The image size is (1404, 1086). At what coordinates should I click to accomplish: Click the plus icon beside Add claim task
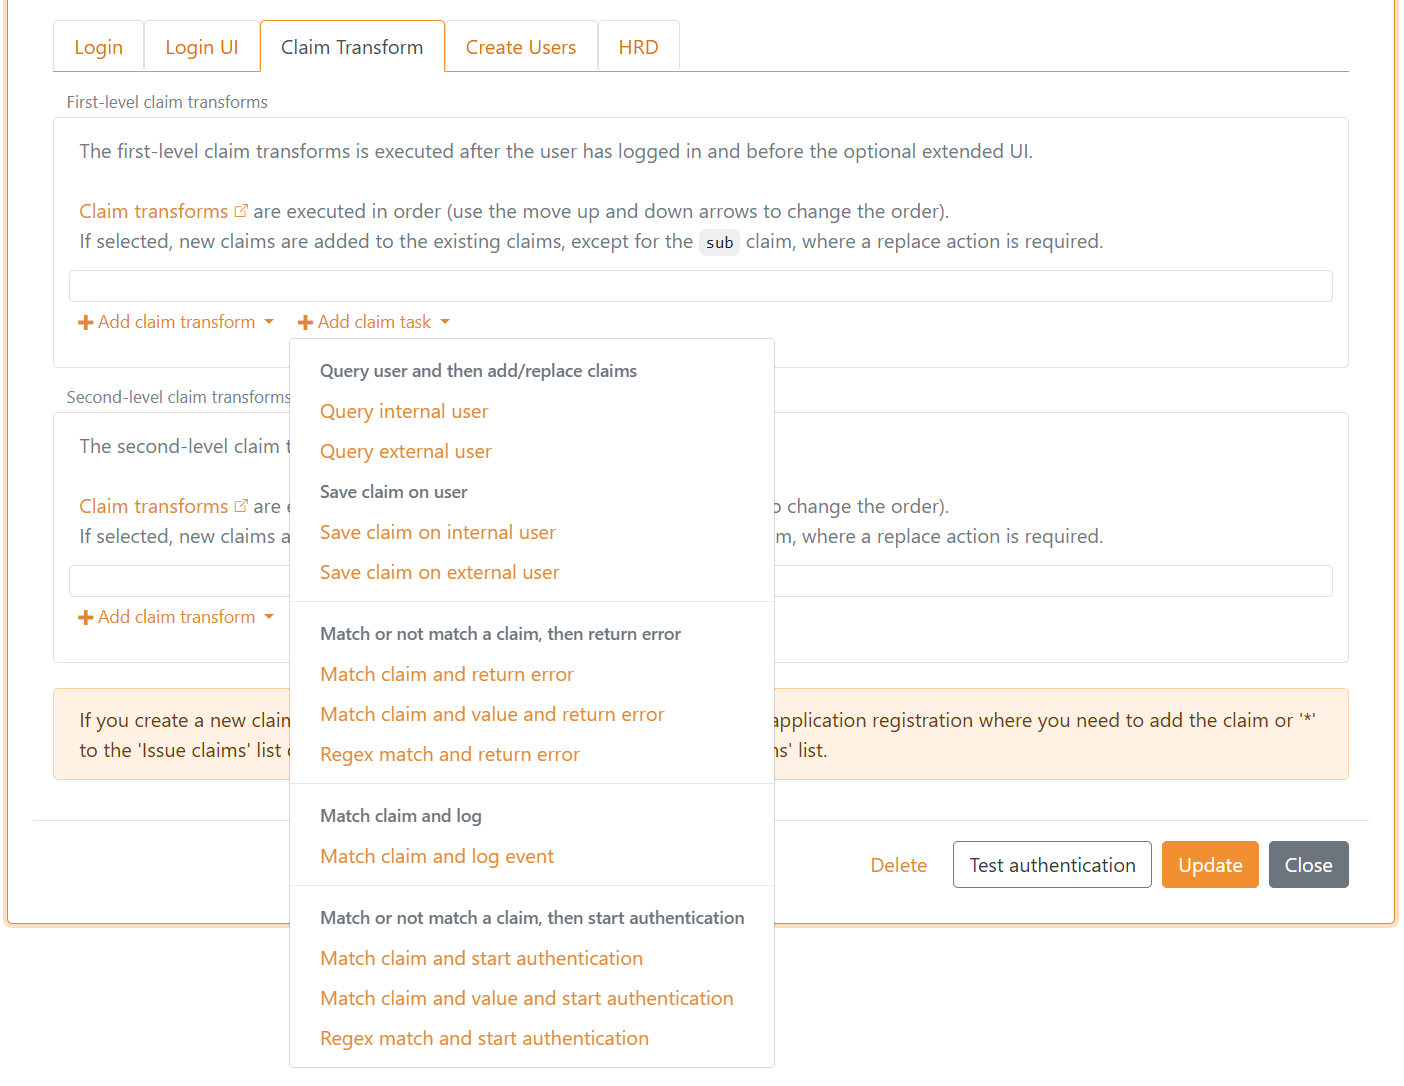click(305, 321)
